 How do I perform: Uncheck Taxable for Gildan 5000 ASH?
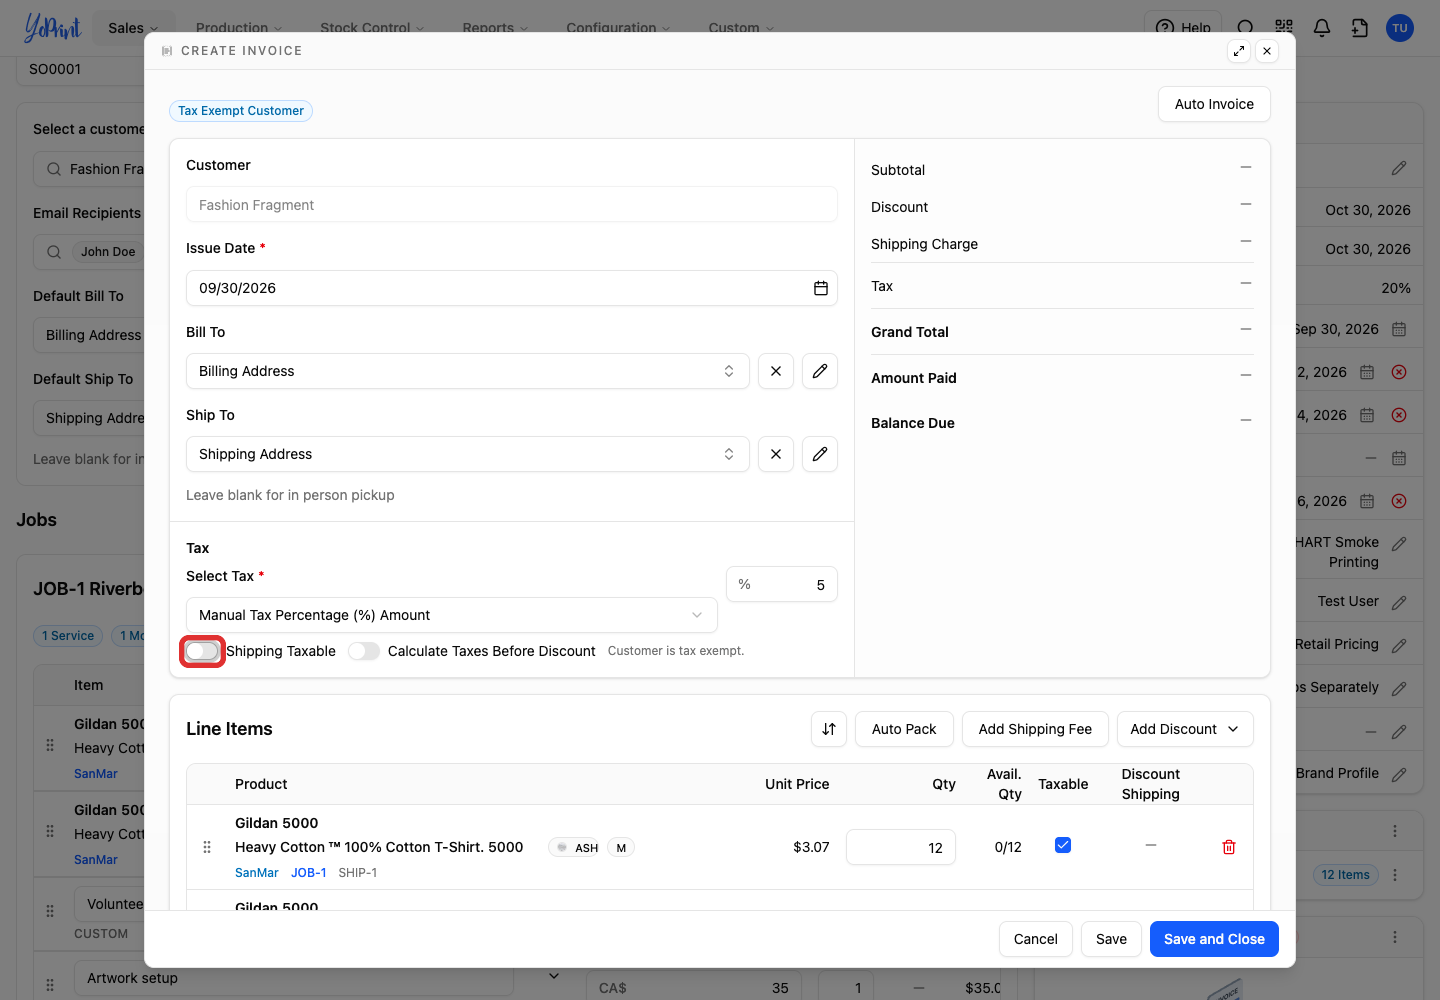tap(1063, 845)
